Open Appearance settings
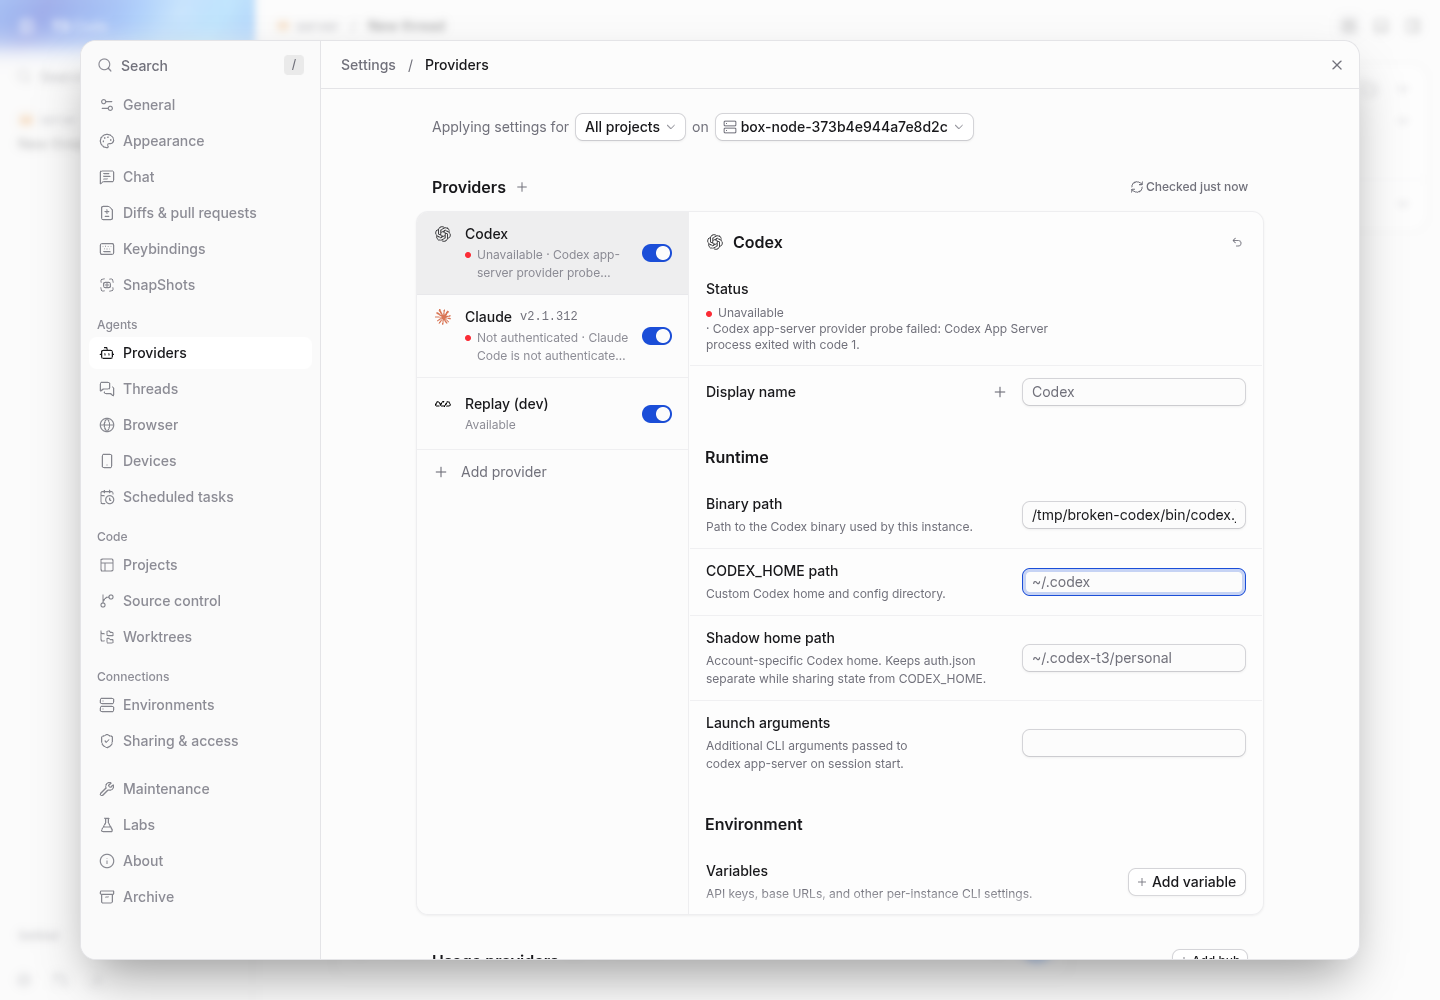 tap(200, 141)
